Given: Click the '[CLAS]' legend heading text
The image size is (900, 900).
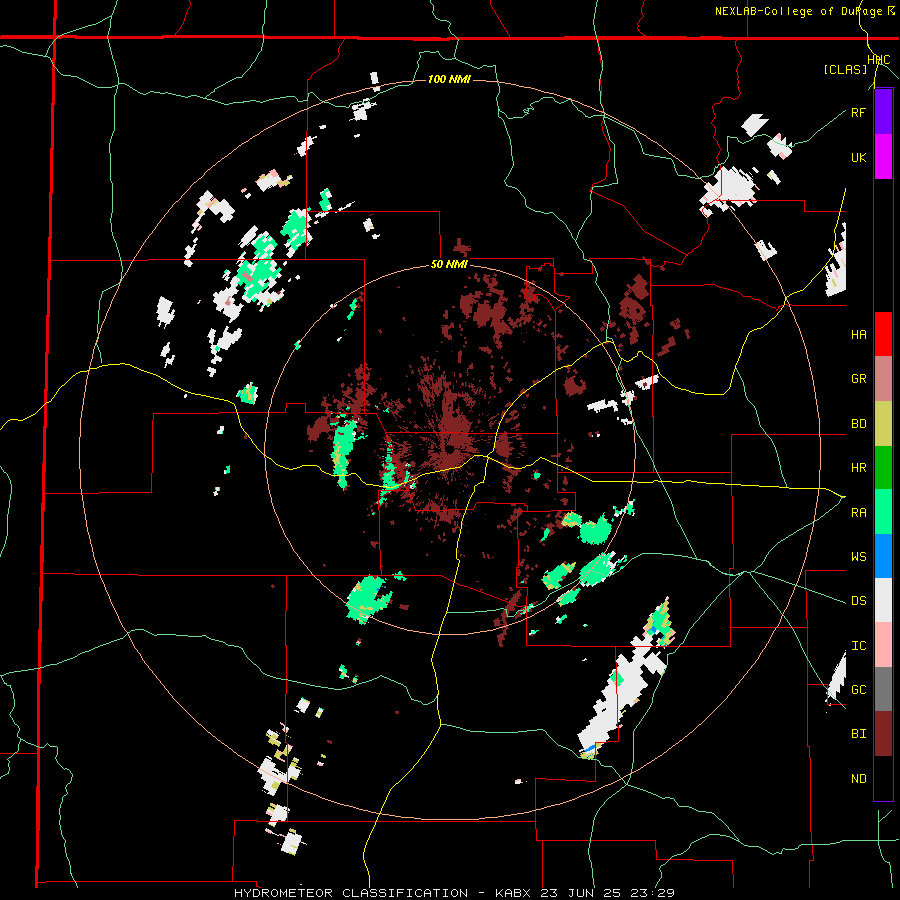Looking at the screenshot, I should point(845,69).
